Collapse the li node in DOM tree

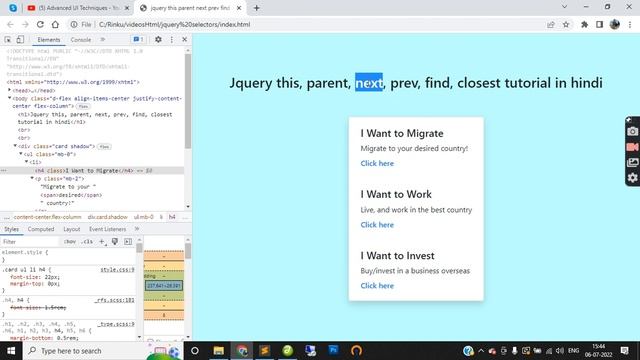[x=27, y=162]
